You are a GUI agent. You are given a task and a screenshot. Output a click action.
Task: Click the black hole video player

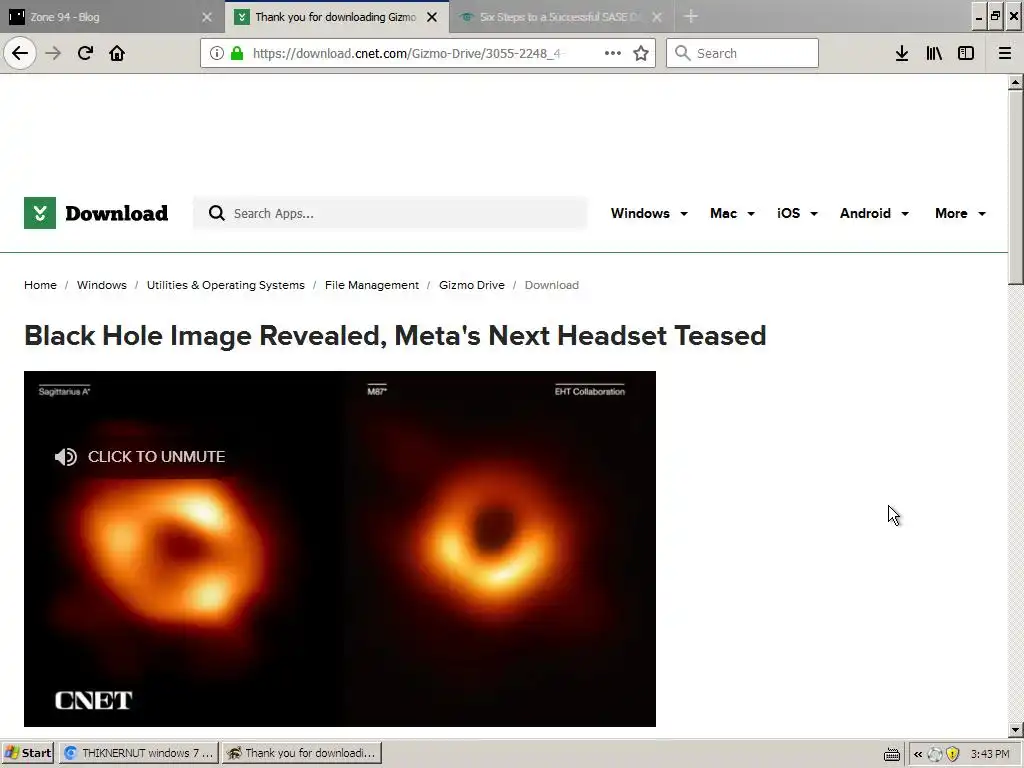click(x=340, y=549)
